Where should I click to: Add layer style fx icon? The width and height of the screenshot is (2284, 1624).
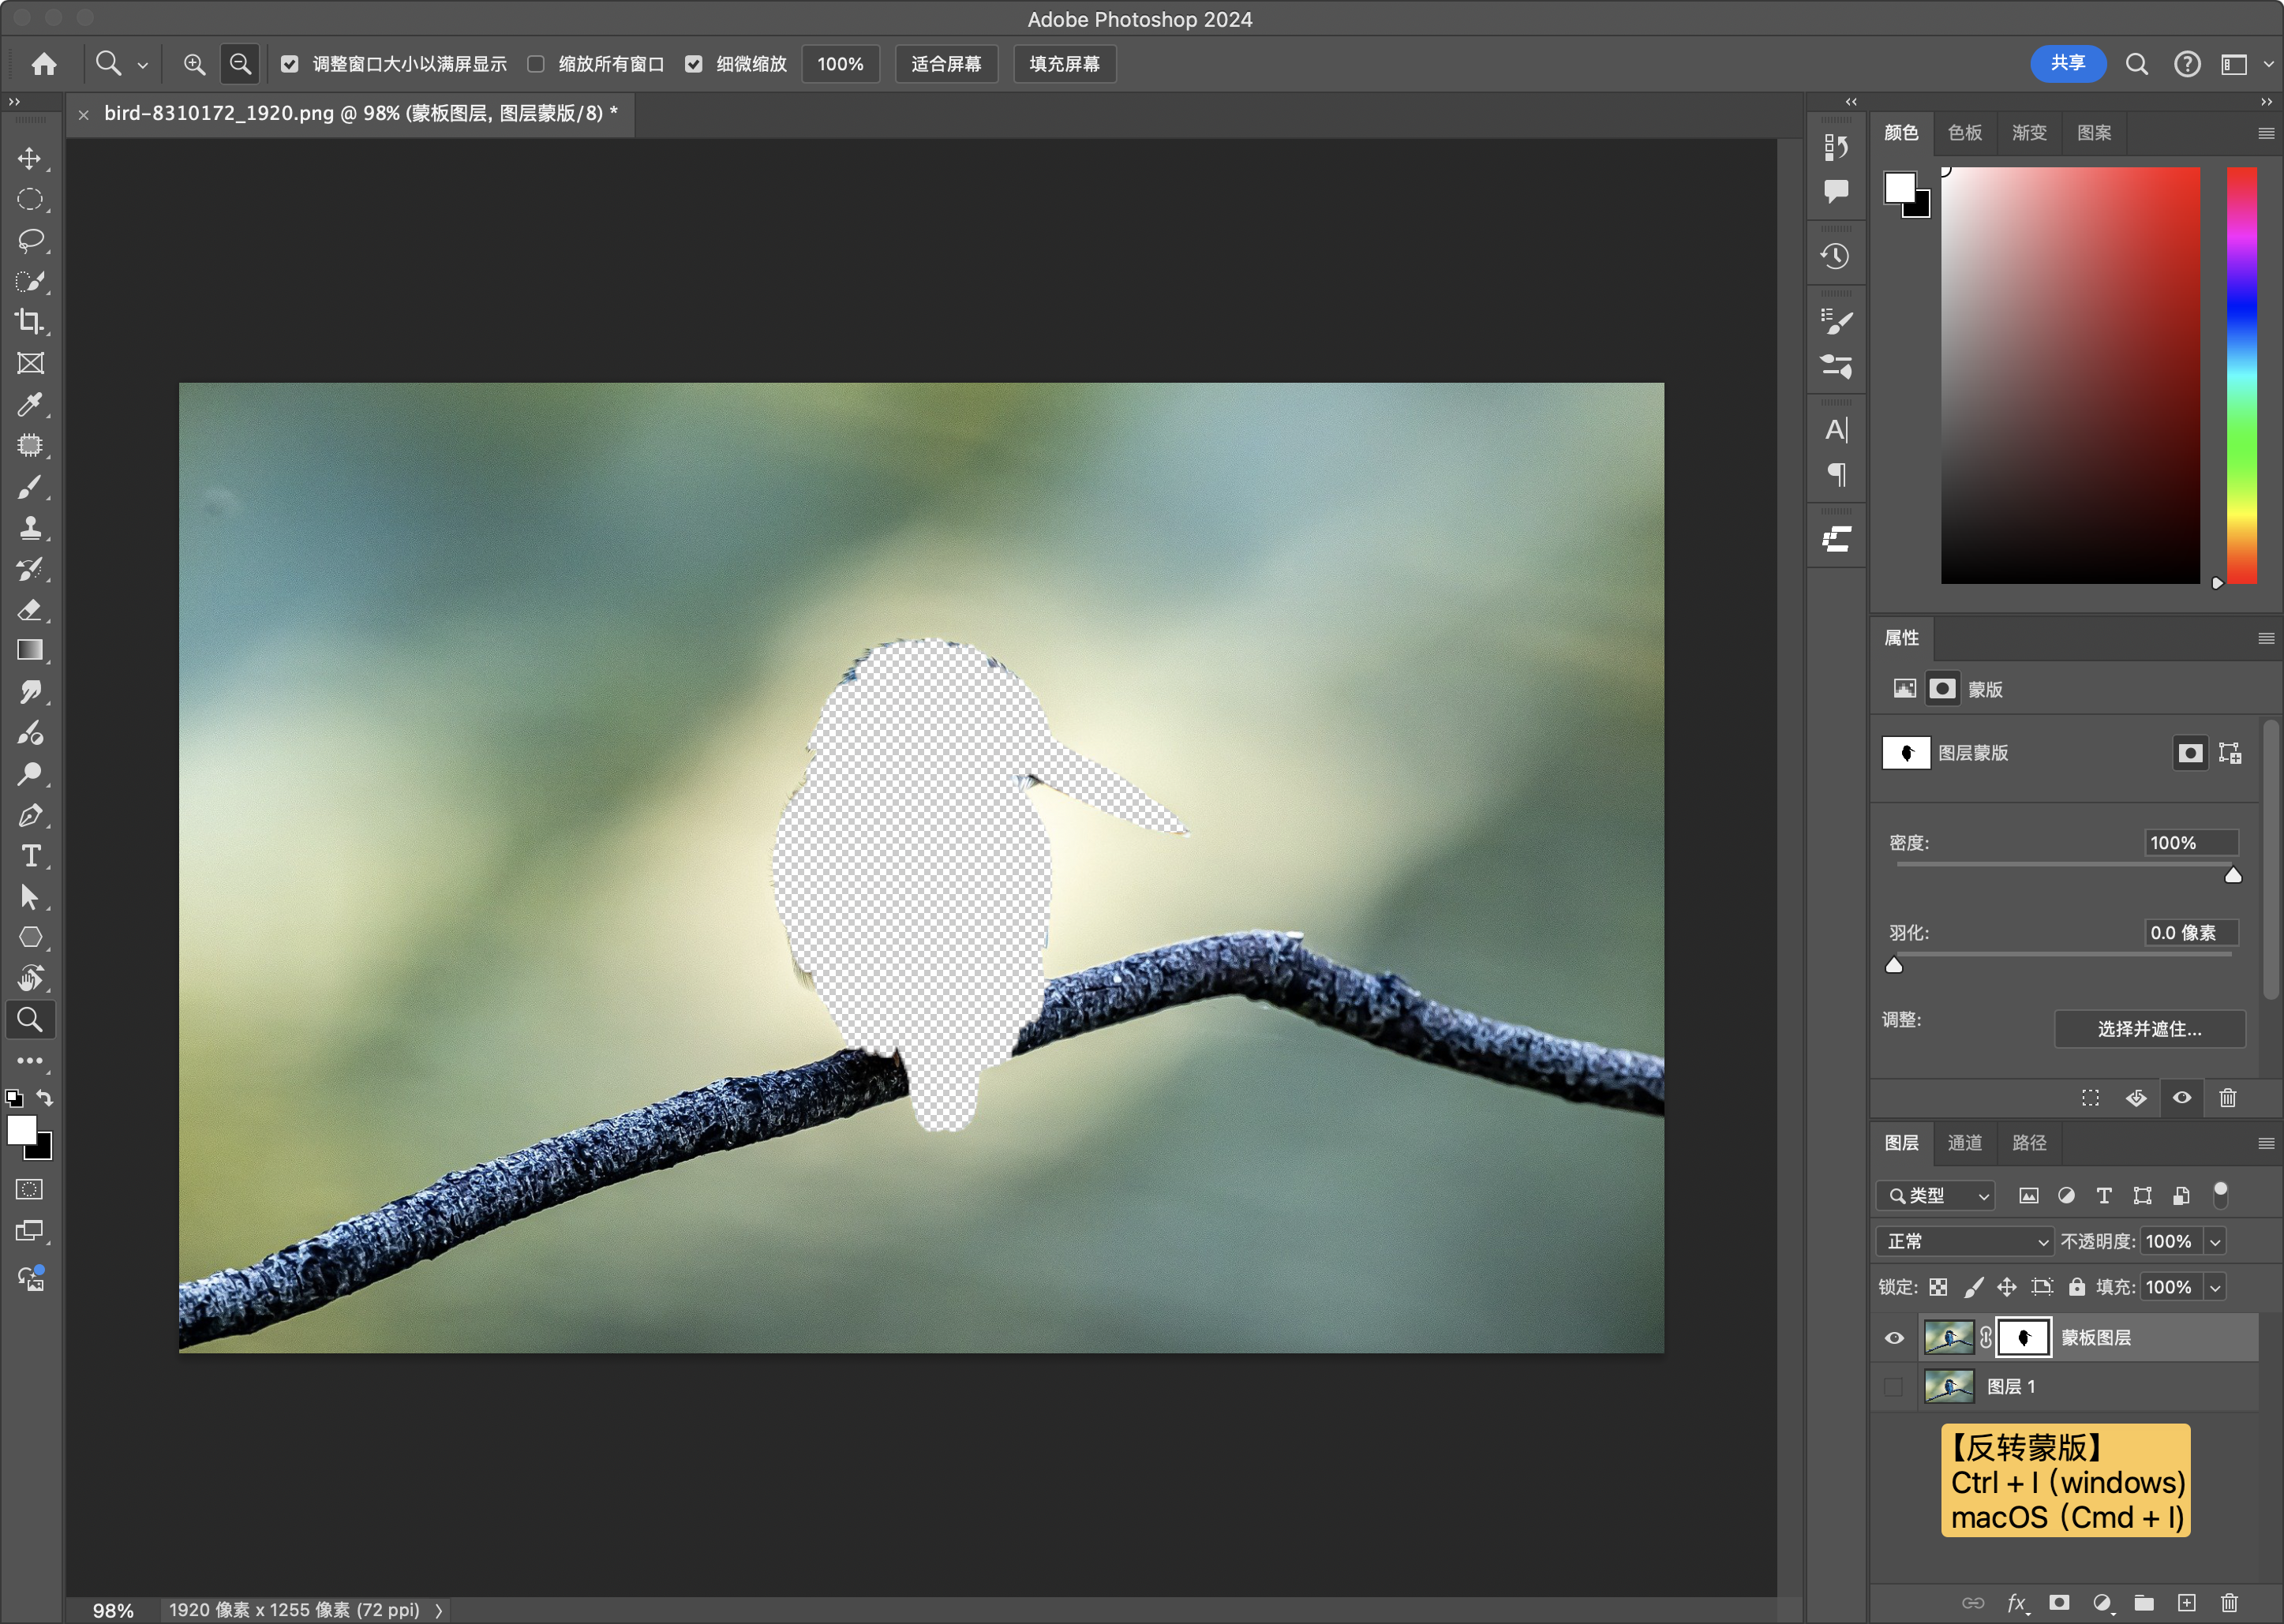tap(2016, 1603)
